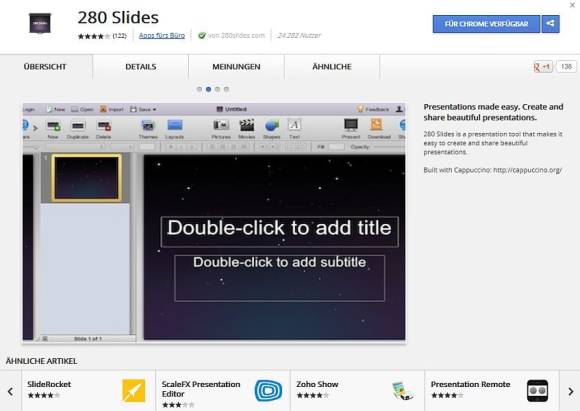Image resolution: width=580 pixels, height=411 pixels.
Task: Click the 24.282 Nutzer text
Action: tap(299, 36)
